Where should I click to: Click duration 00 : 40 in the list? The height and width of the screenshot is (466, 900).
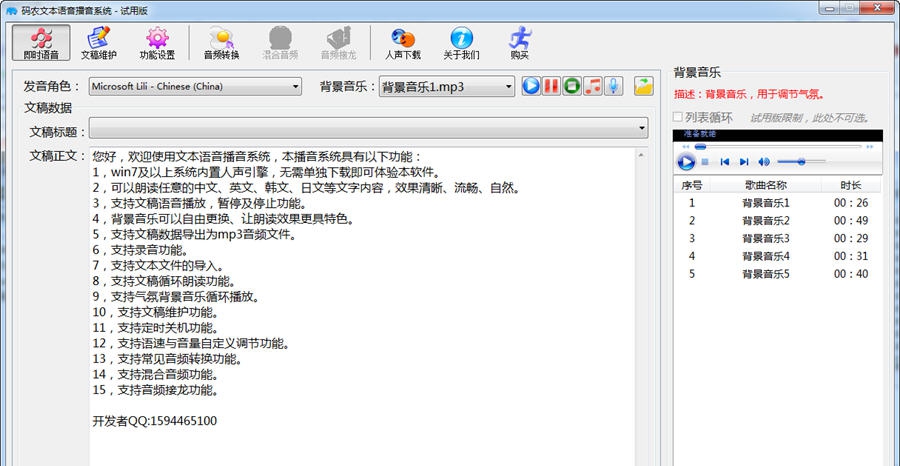pyautogui.click(x=851, y=274)
